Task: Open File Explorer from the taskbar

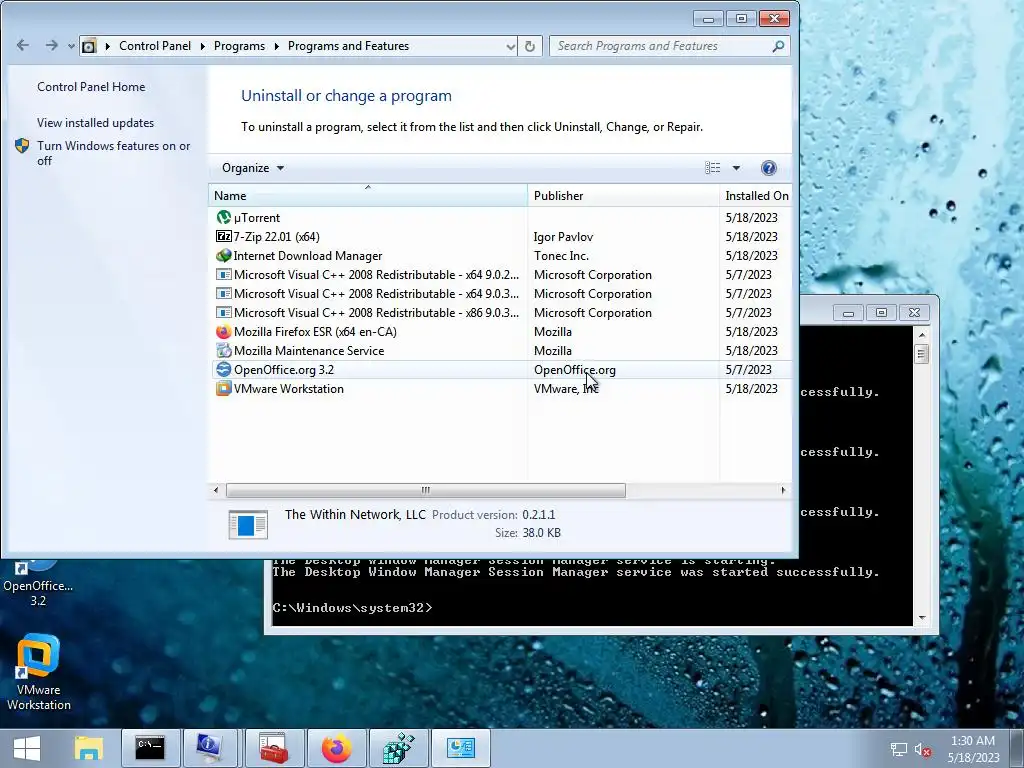Action: [89, 748]
